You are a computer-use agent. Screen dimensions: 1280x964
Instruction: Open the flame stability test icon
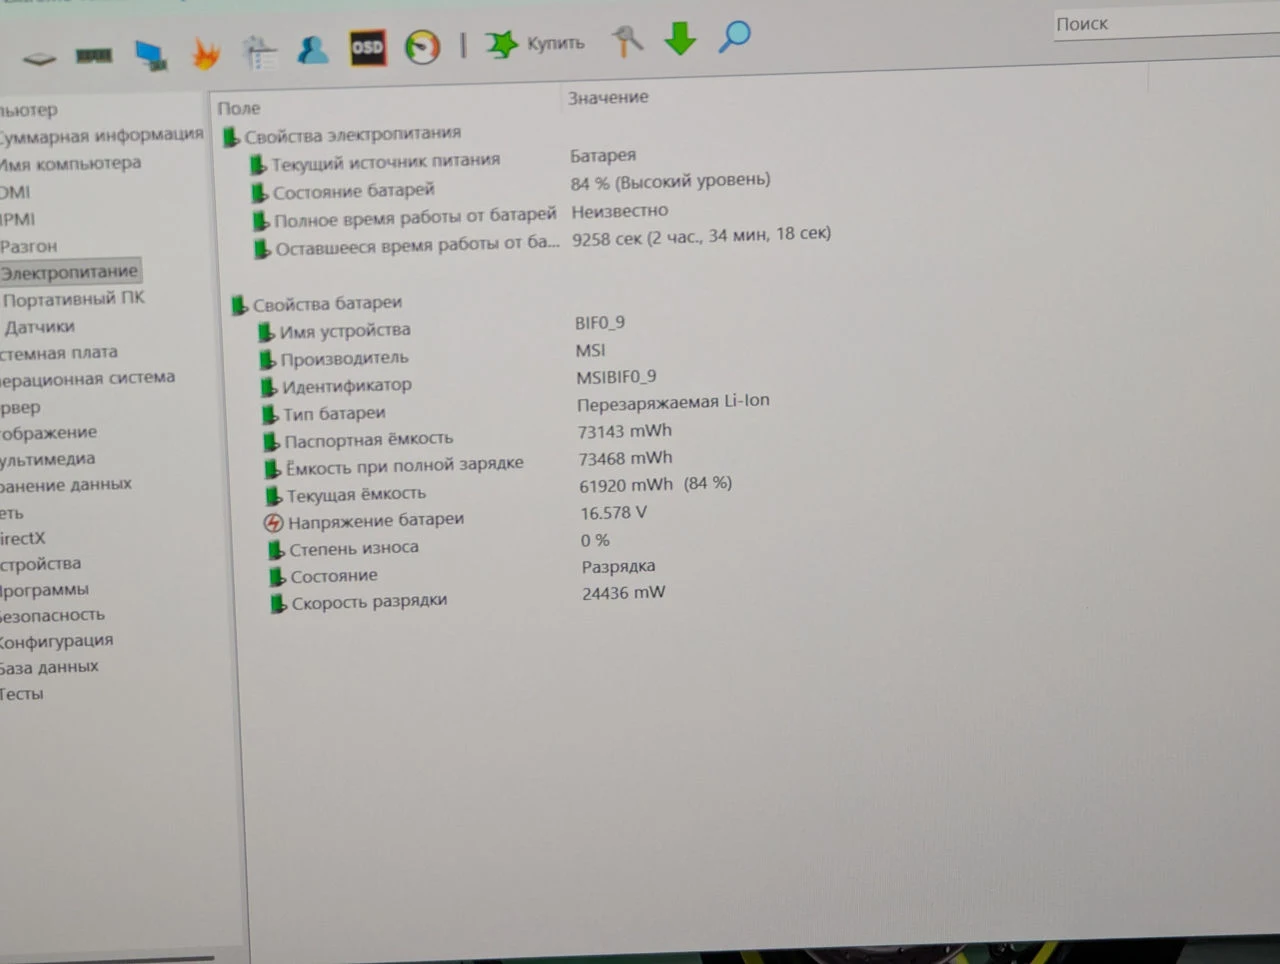pyautogui.click(x=206, y=53)
